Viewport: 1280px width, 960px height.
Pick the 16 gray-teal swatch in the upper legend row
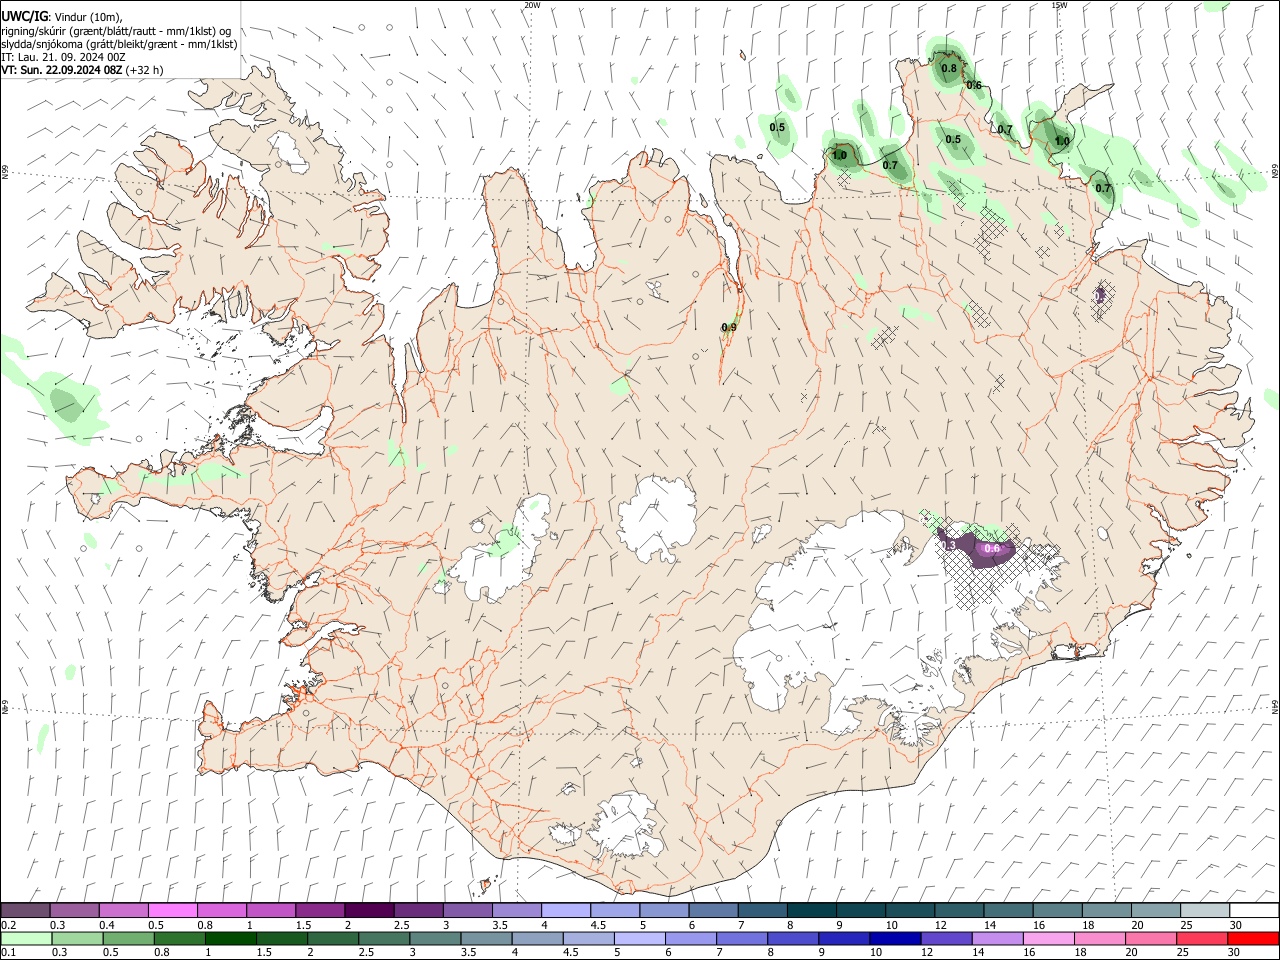(x=1057, y=911)
